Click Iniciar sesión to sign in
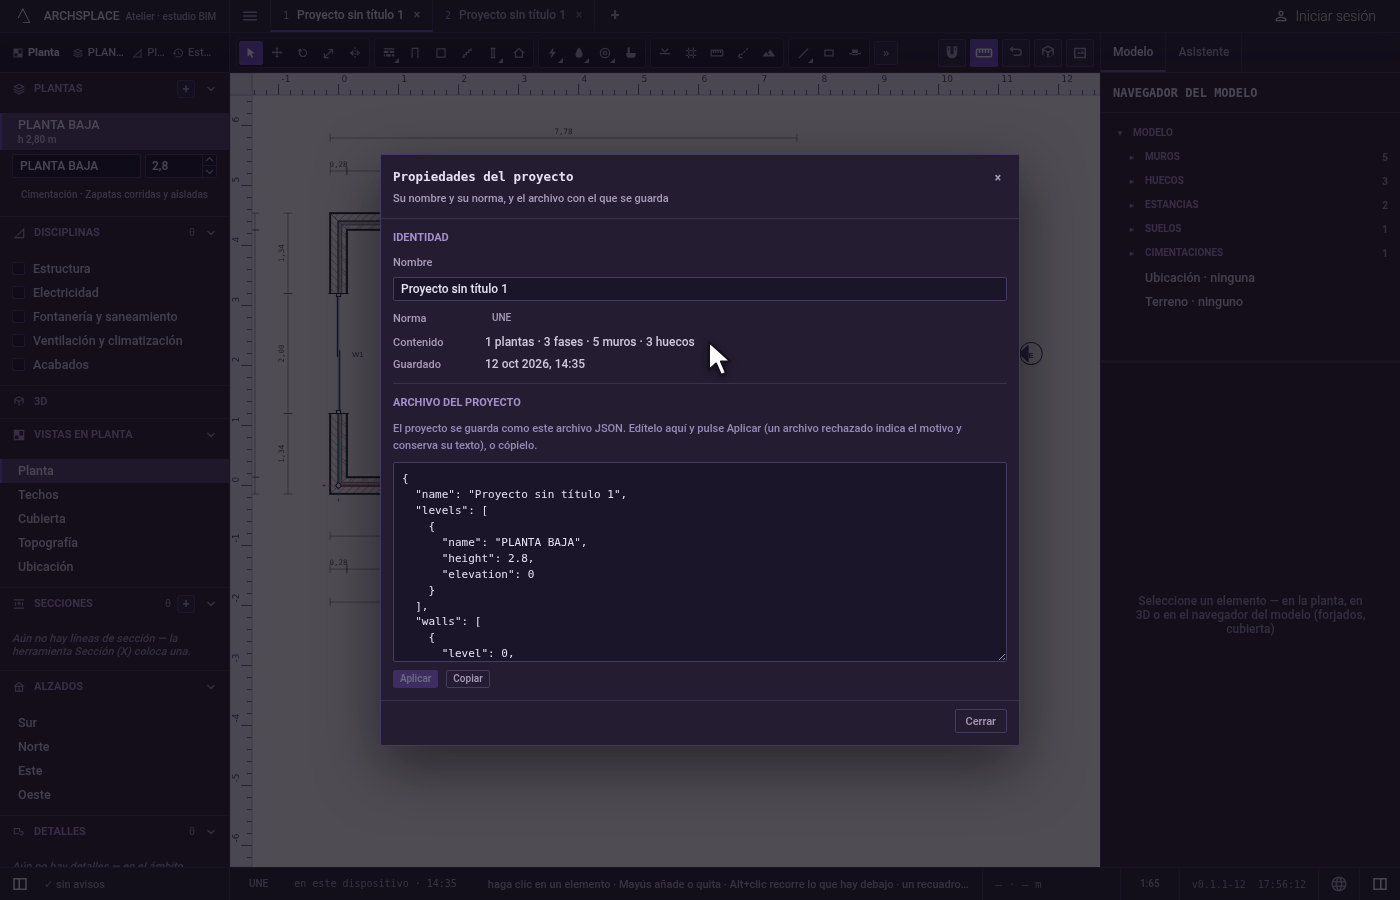Viewport: 1400px width, 900px height. coord(1324,16)
